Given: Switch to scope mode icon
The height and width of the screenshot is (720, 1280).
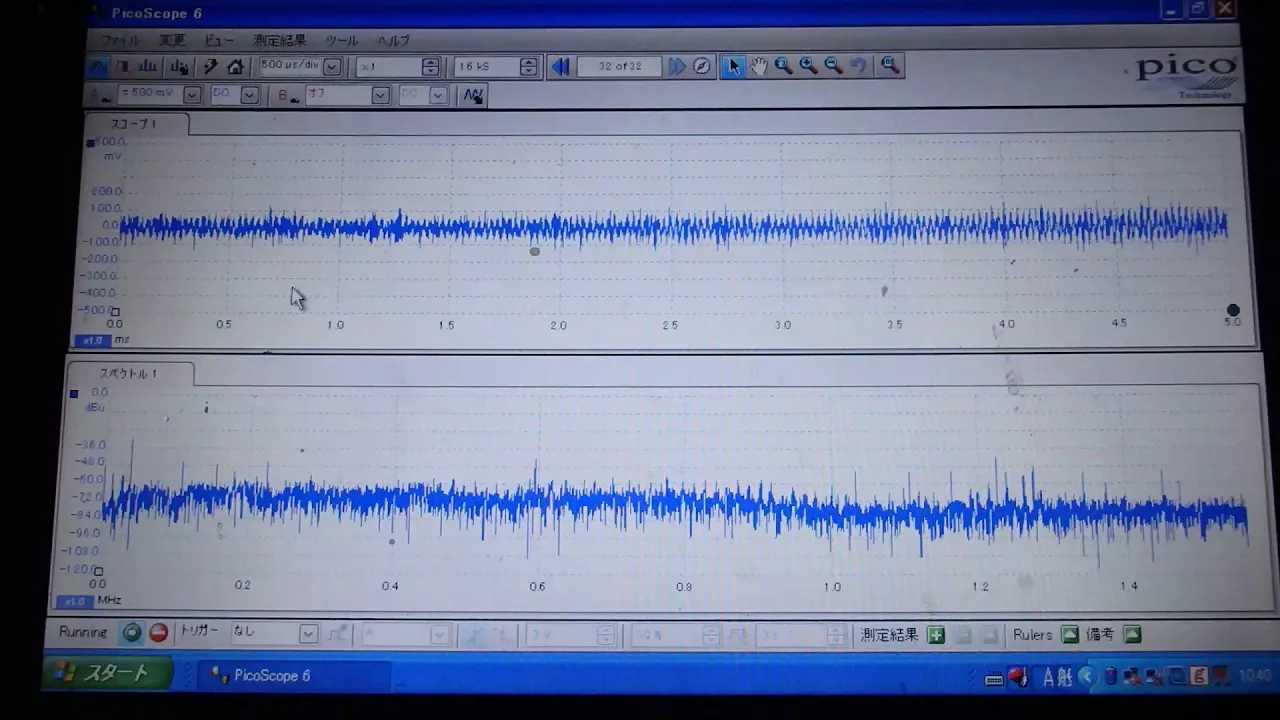Looking at the screenshot, I should coord(99,67).
